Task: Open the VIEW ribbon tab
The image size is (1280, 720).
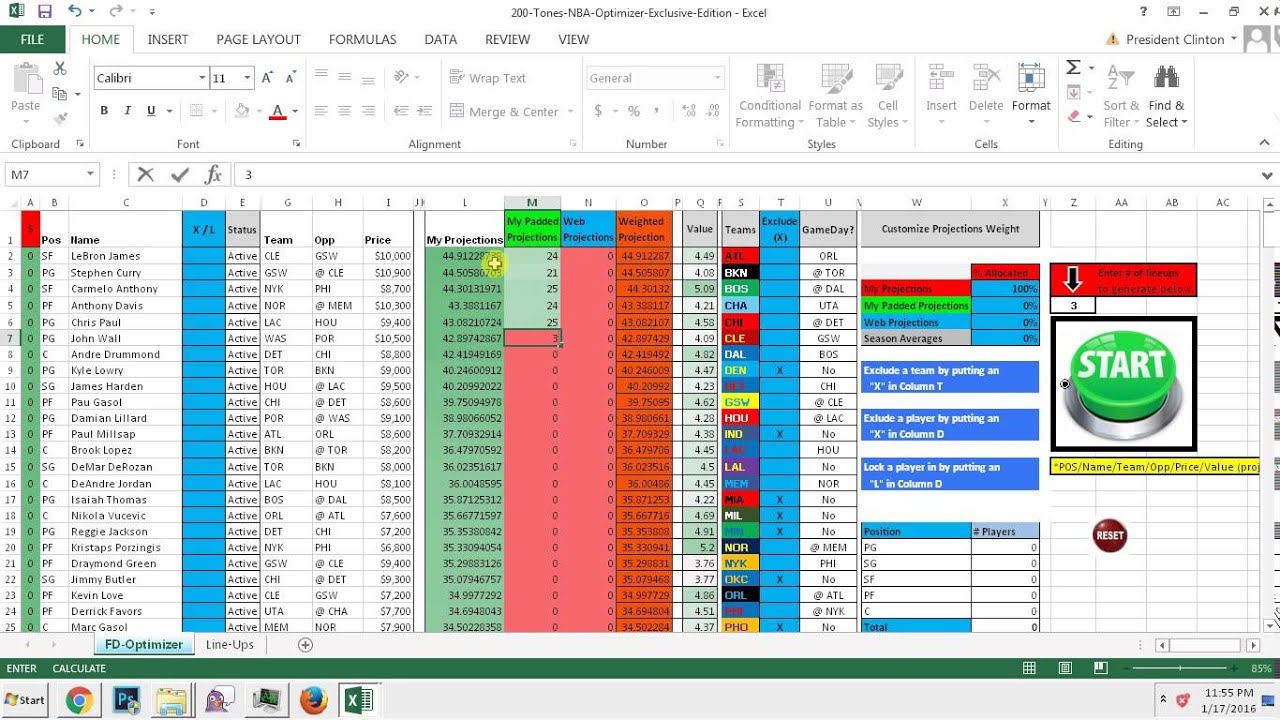Action: 573,39
